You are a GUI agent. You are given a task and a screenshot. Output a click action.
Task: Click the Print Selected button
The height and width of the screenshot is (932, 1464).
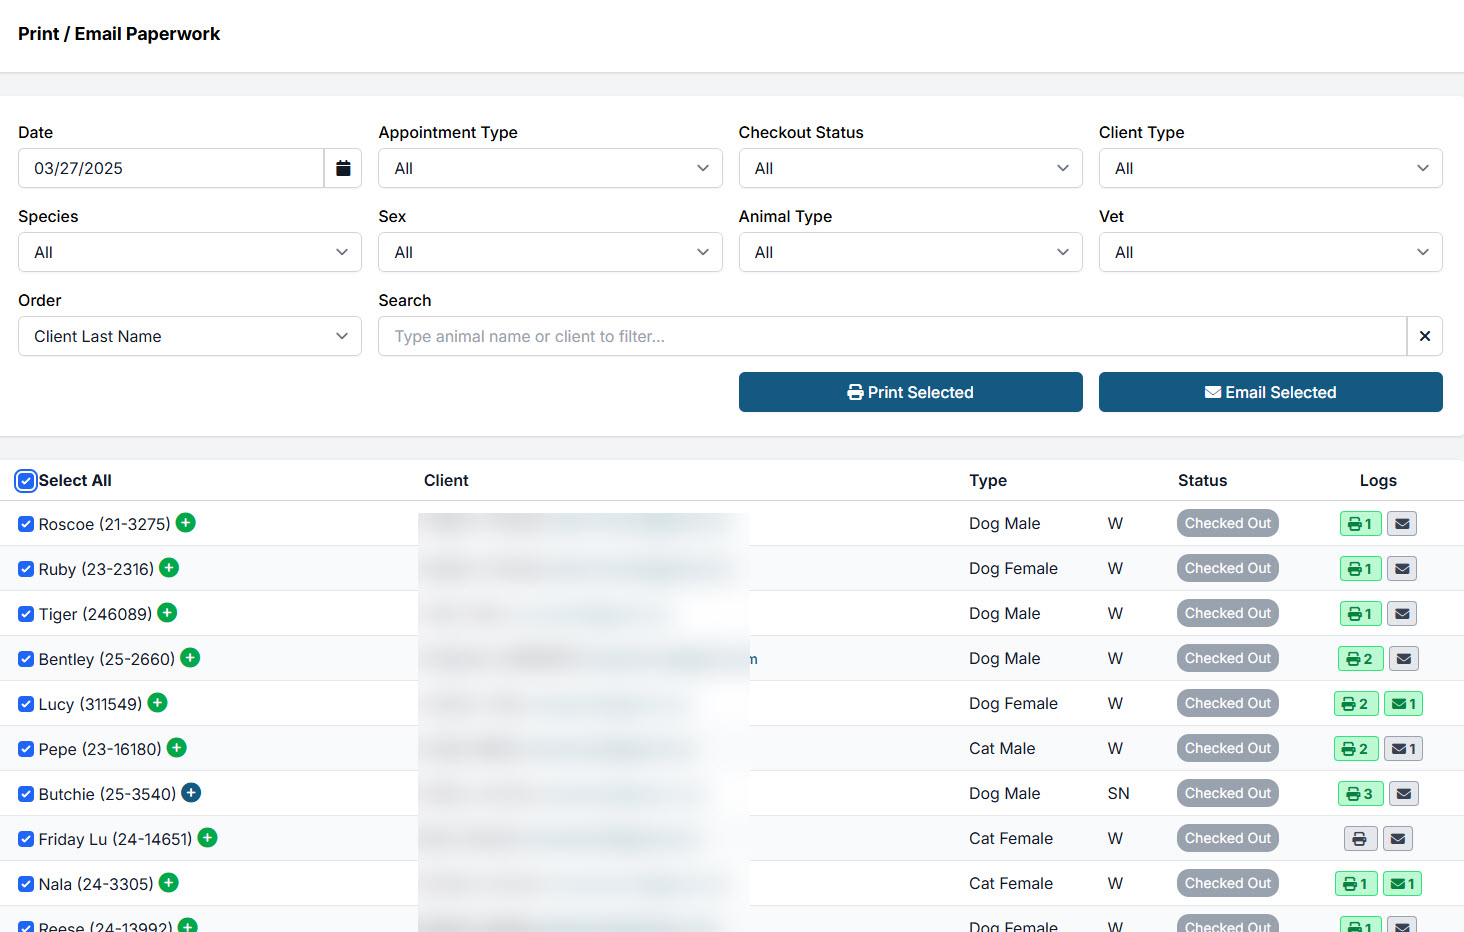point(910,392)
